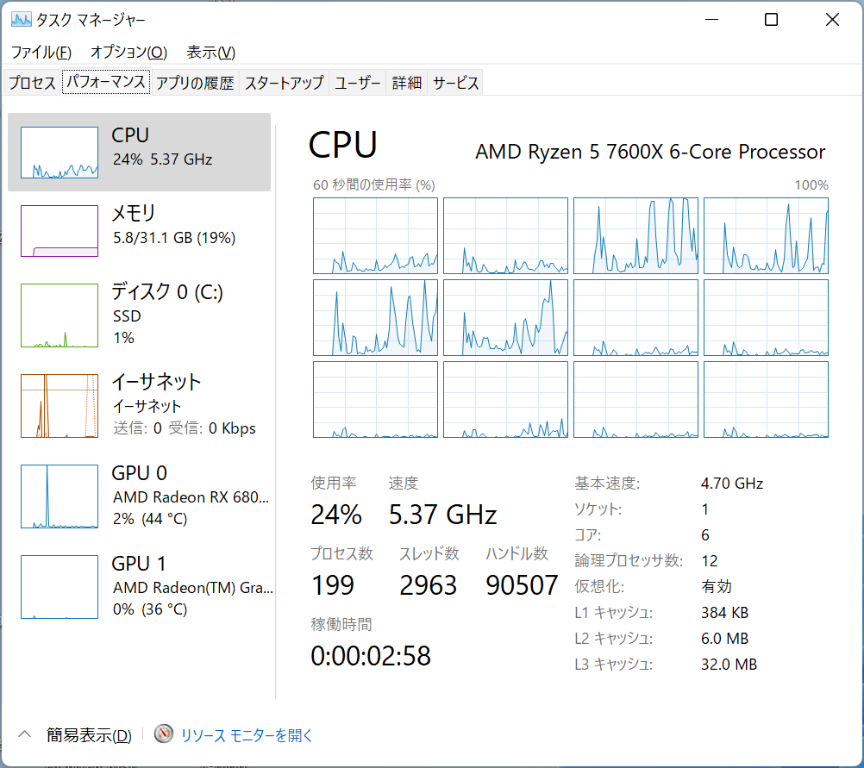Switch to the プロセス tab
864x768 pixels.
coord(32,83)
